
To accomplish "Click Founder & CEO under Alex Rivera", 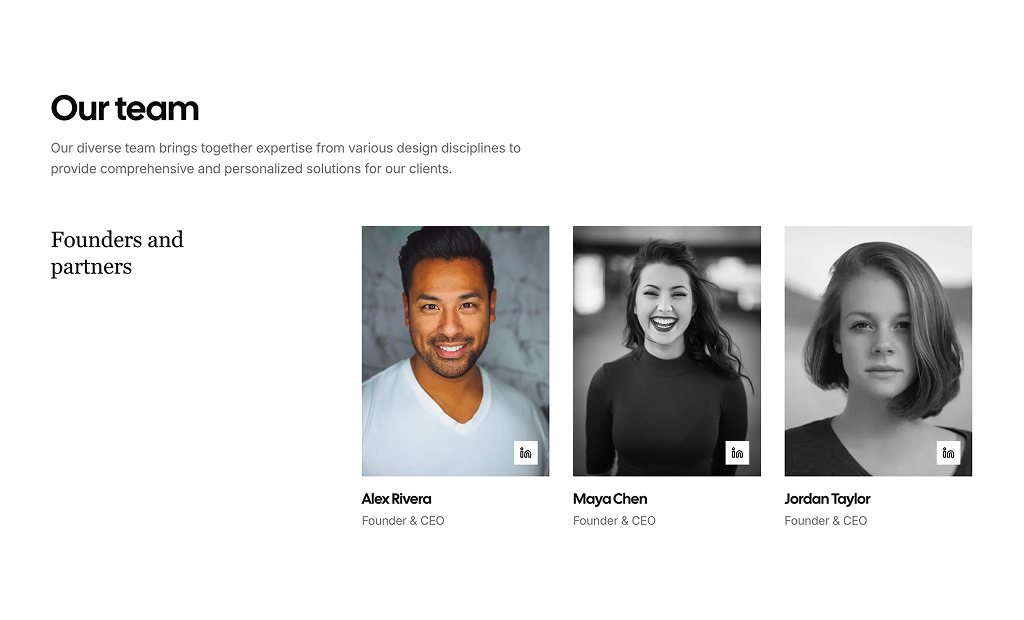I will (403, 521).
